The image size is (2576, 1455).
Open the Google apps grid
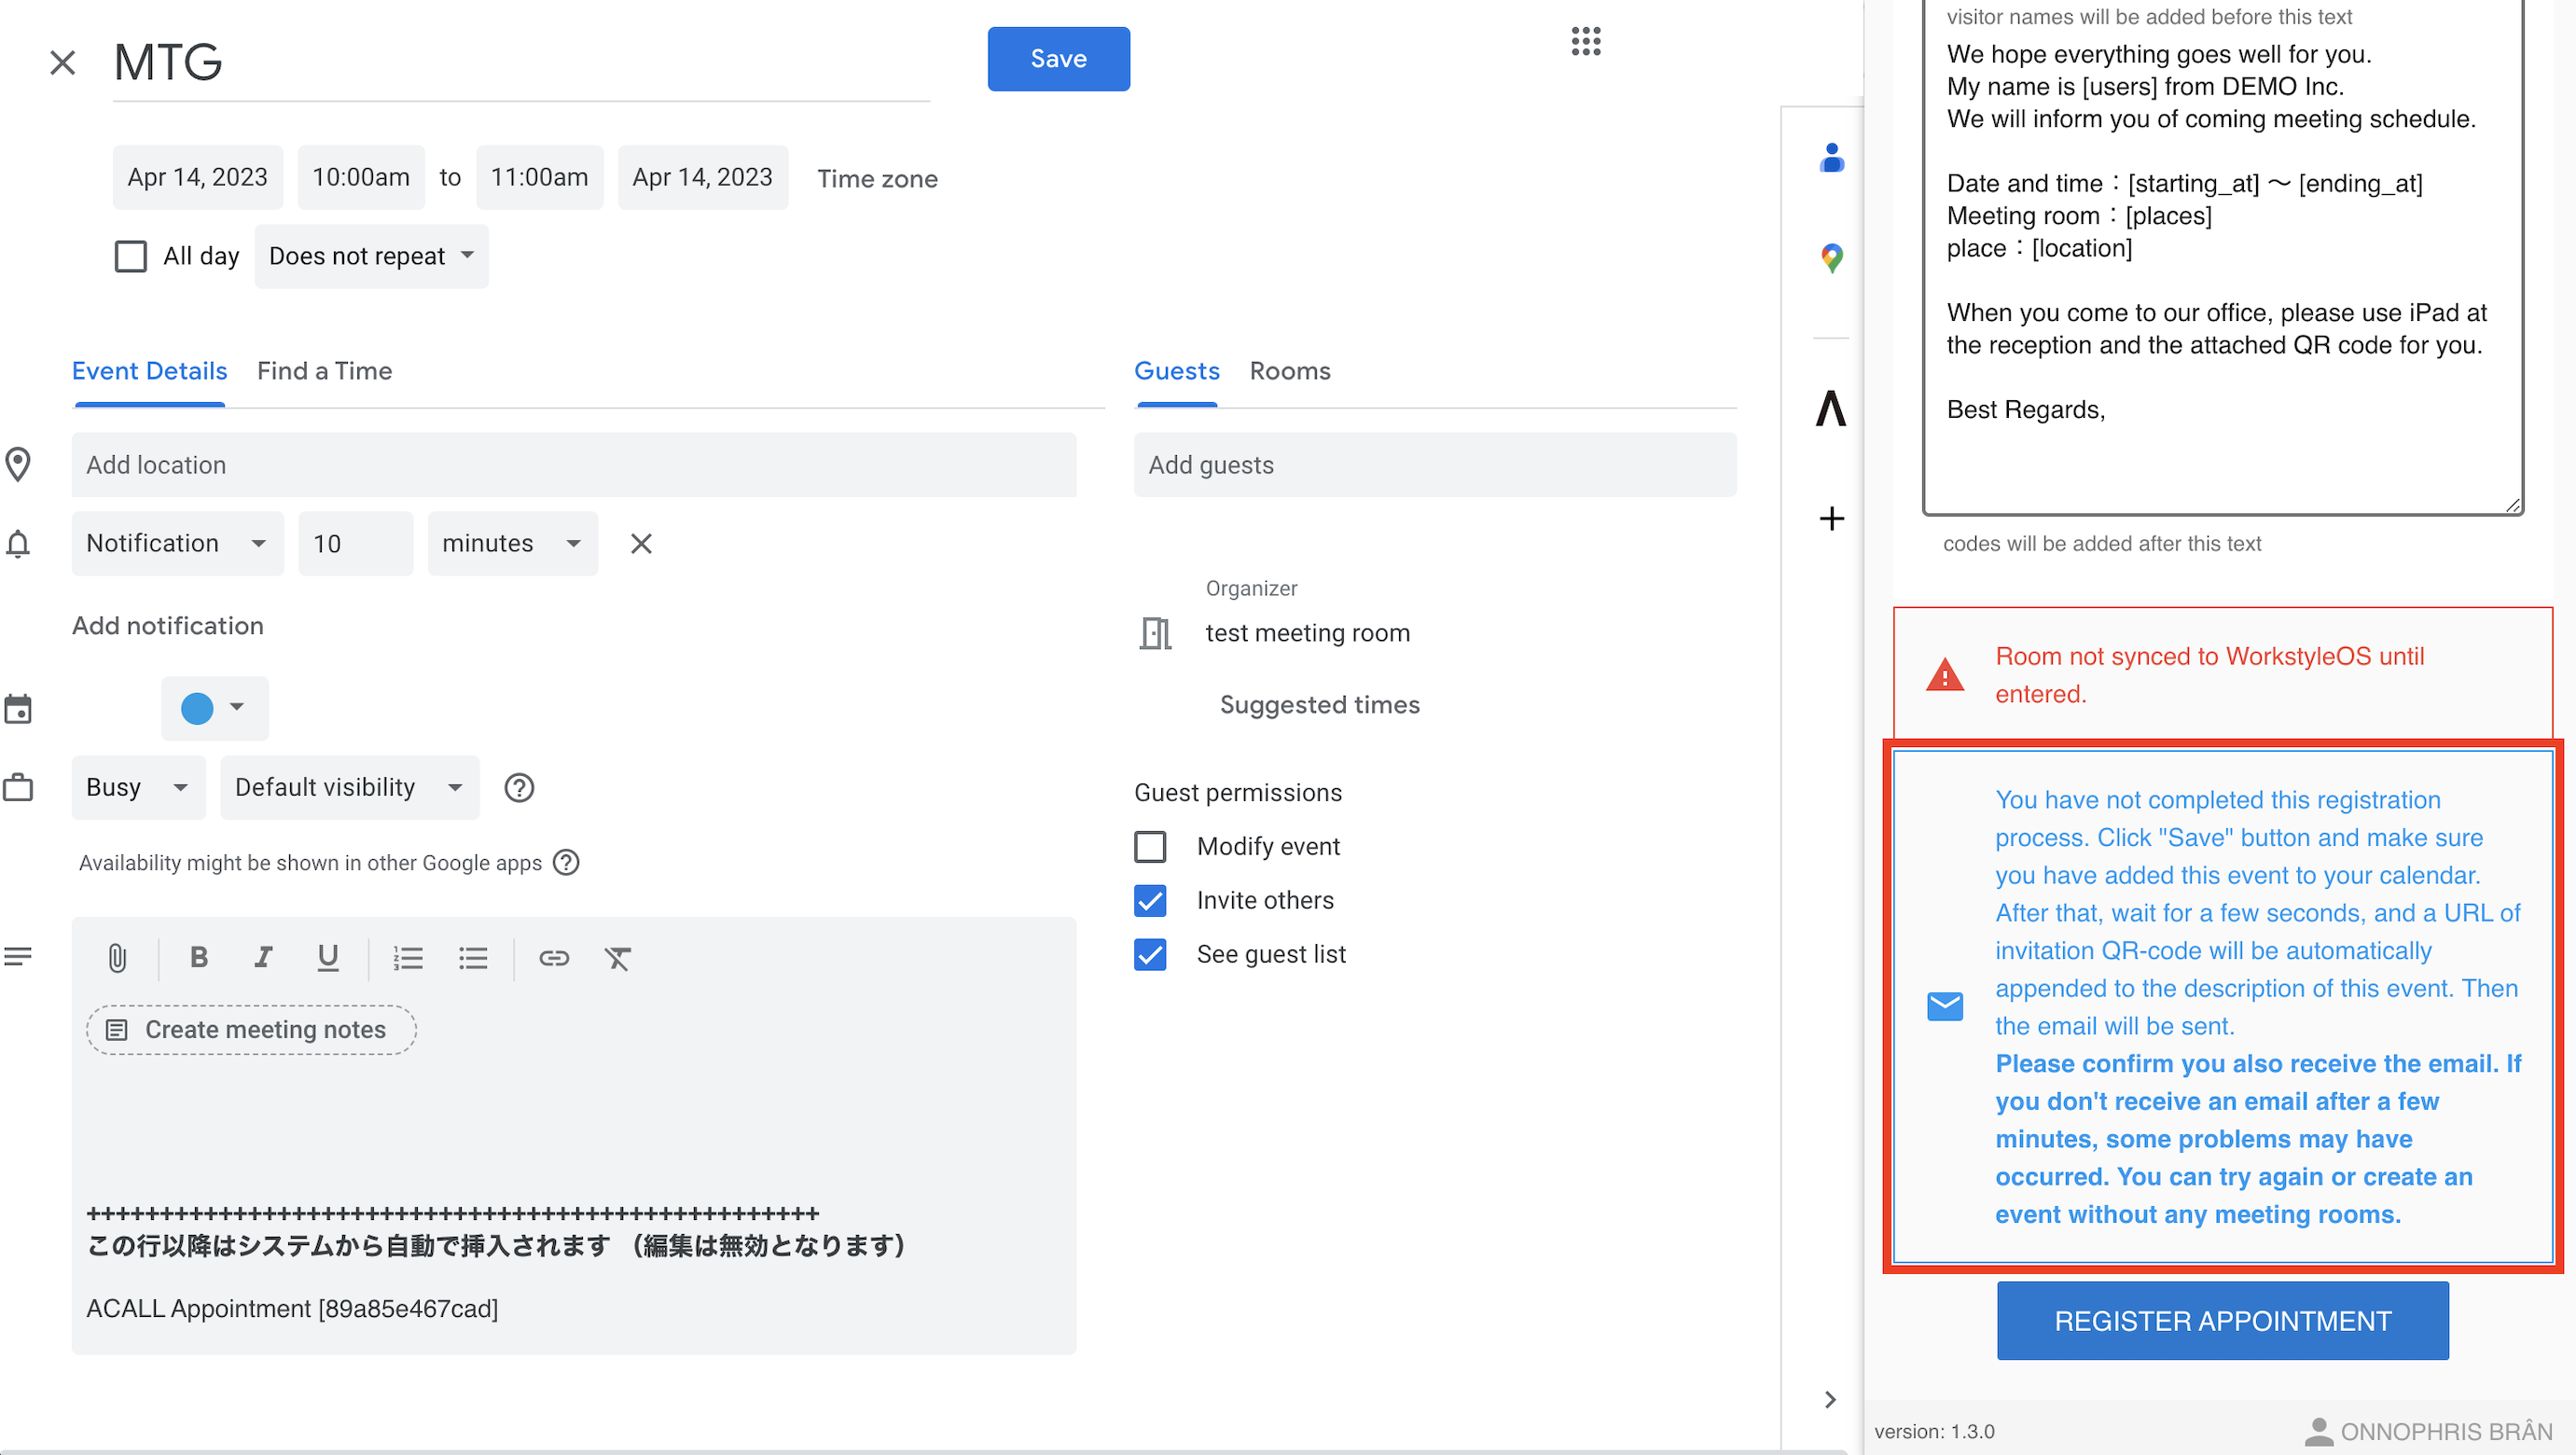1585,41
